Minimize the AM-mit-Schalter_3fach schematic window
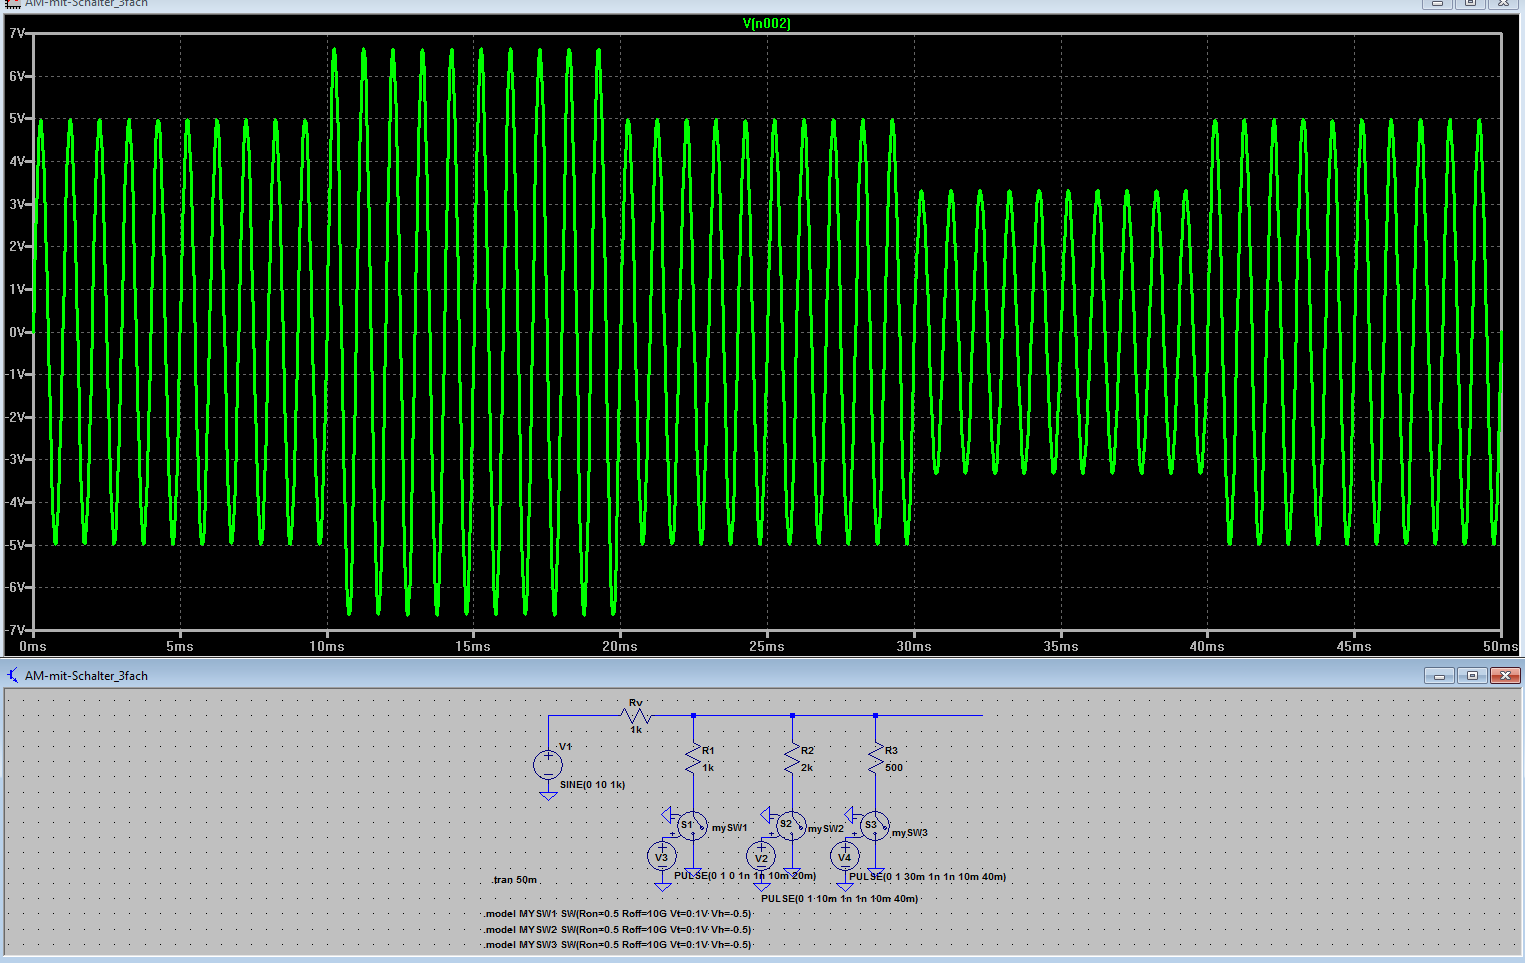Image resolution: width=1525 pixels, height=963 pixels. (x=1440, y=676)
